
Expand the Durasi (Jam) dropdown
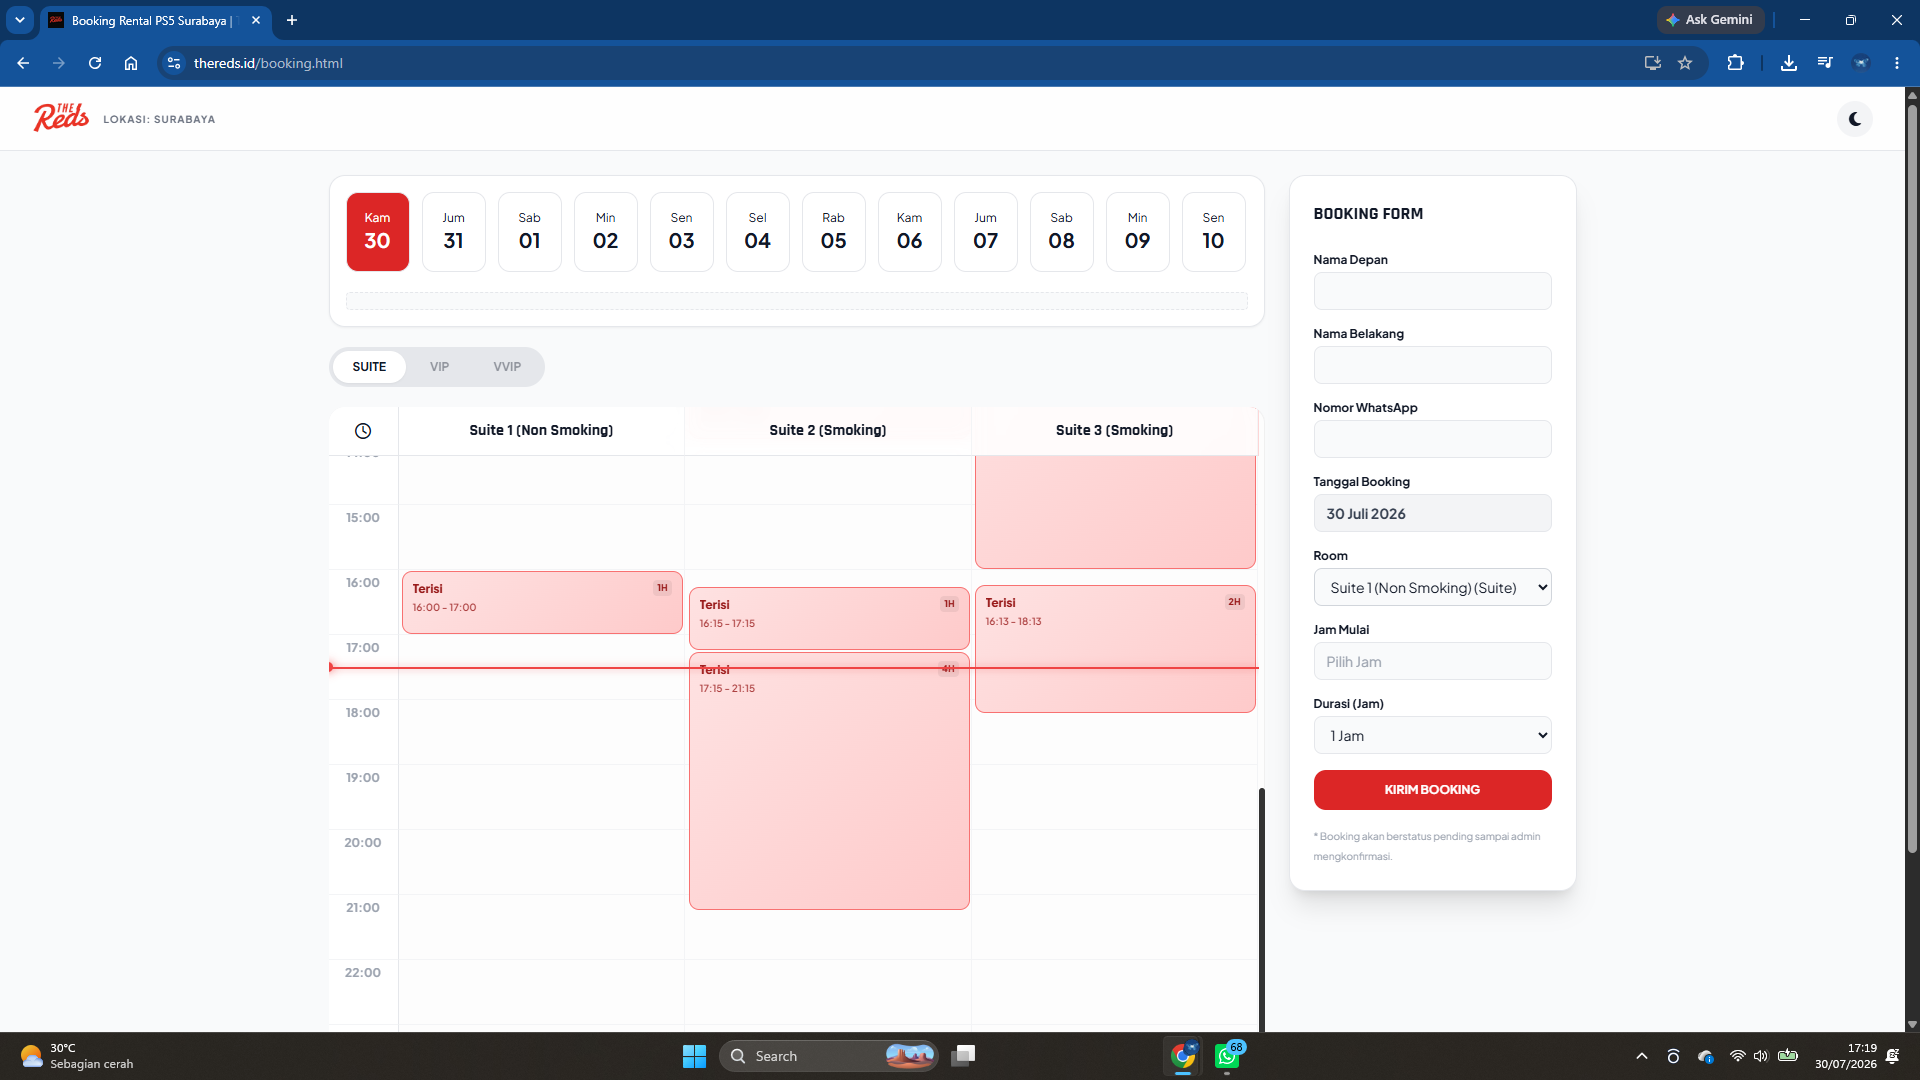point(1432,736)
